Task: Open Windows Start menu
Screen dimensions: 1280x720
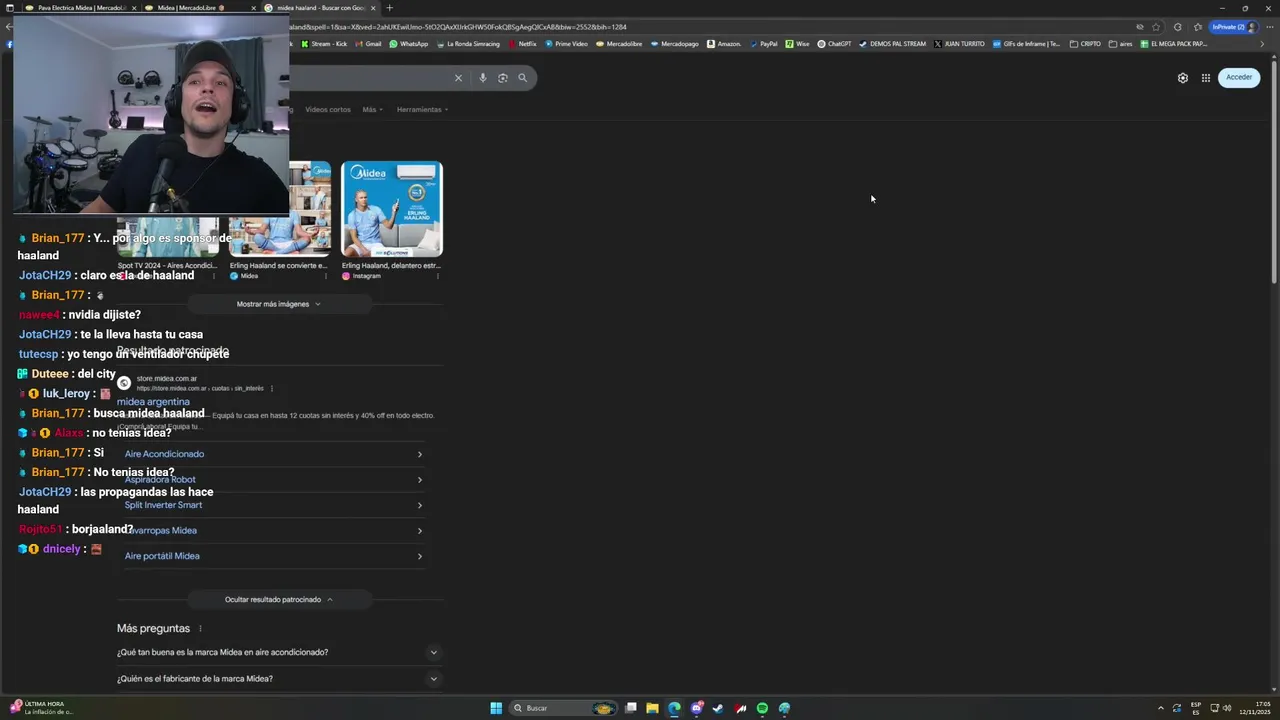Action: pyautogui.click(x=496, y=708)
